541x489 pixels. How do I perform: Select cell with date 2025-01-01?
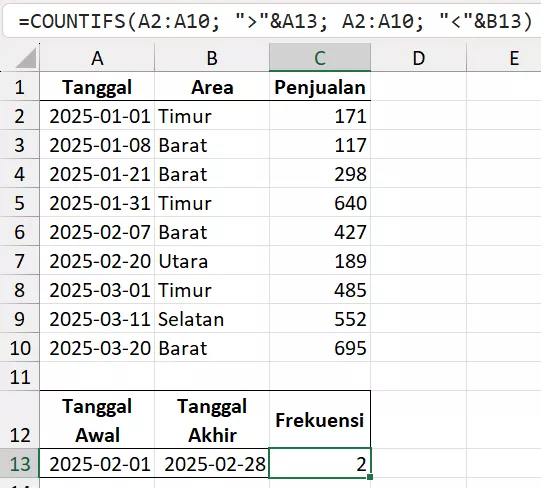(97, 116)
